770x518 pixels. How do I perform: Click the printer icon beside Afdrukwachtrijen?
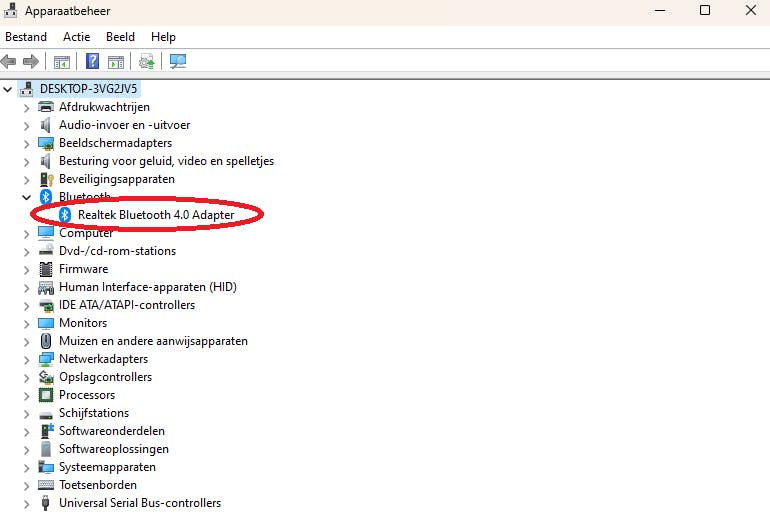(x=46, y=107)
